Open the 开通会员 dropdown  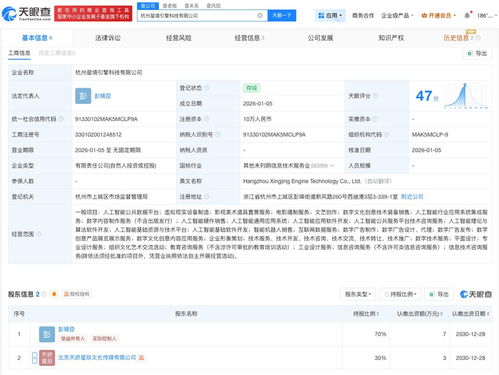(x=439, y=15)
